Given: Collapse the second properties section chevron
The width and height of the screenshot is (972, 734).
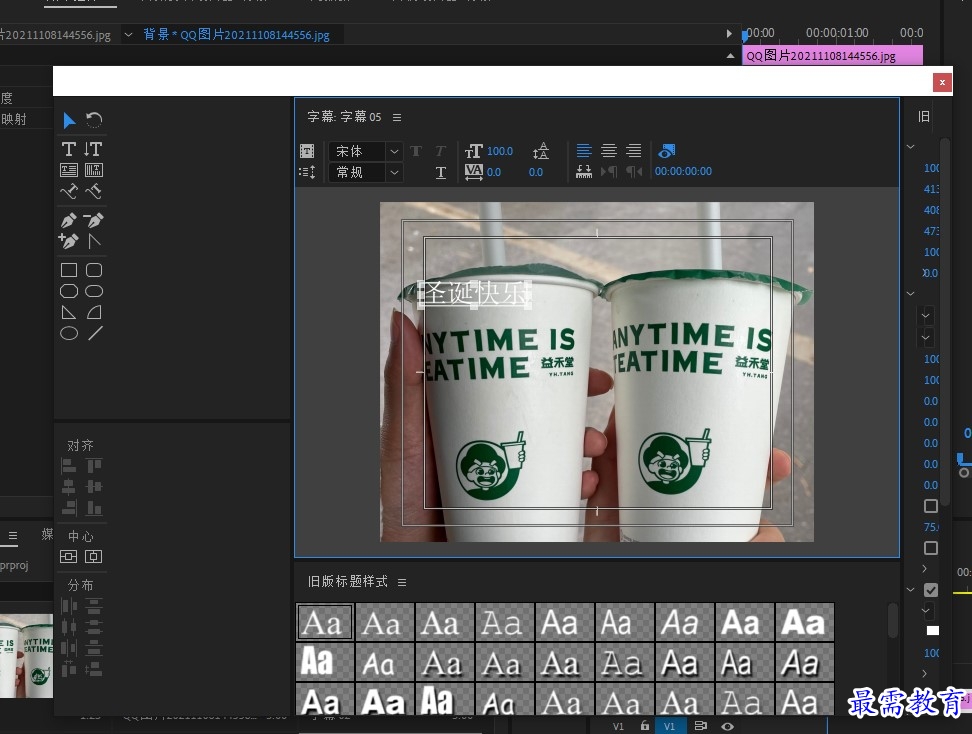Looking at the screenshot, I should pyautogui.click(x=911, y=293).
